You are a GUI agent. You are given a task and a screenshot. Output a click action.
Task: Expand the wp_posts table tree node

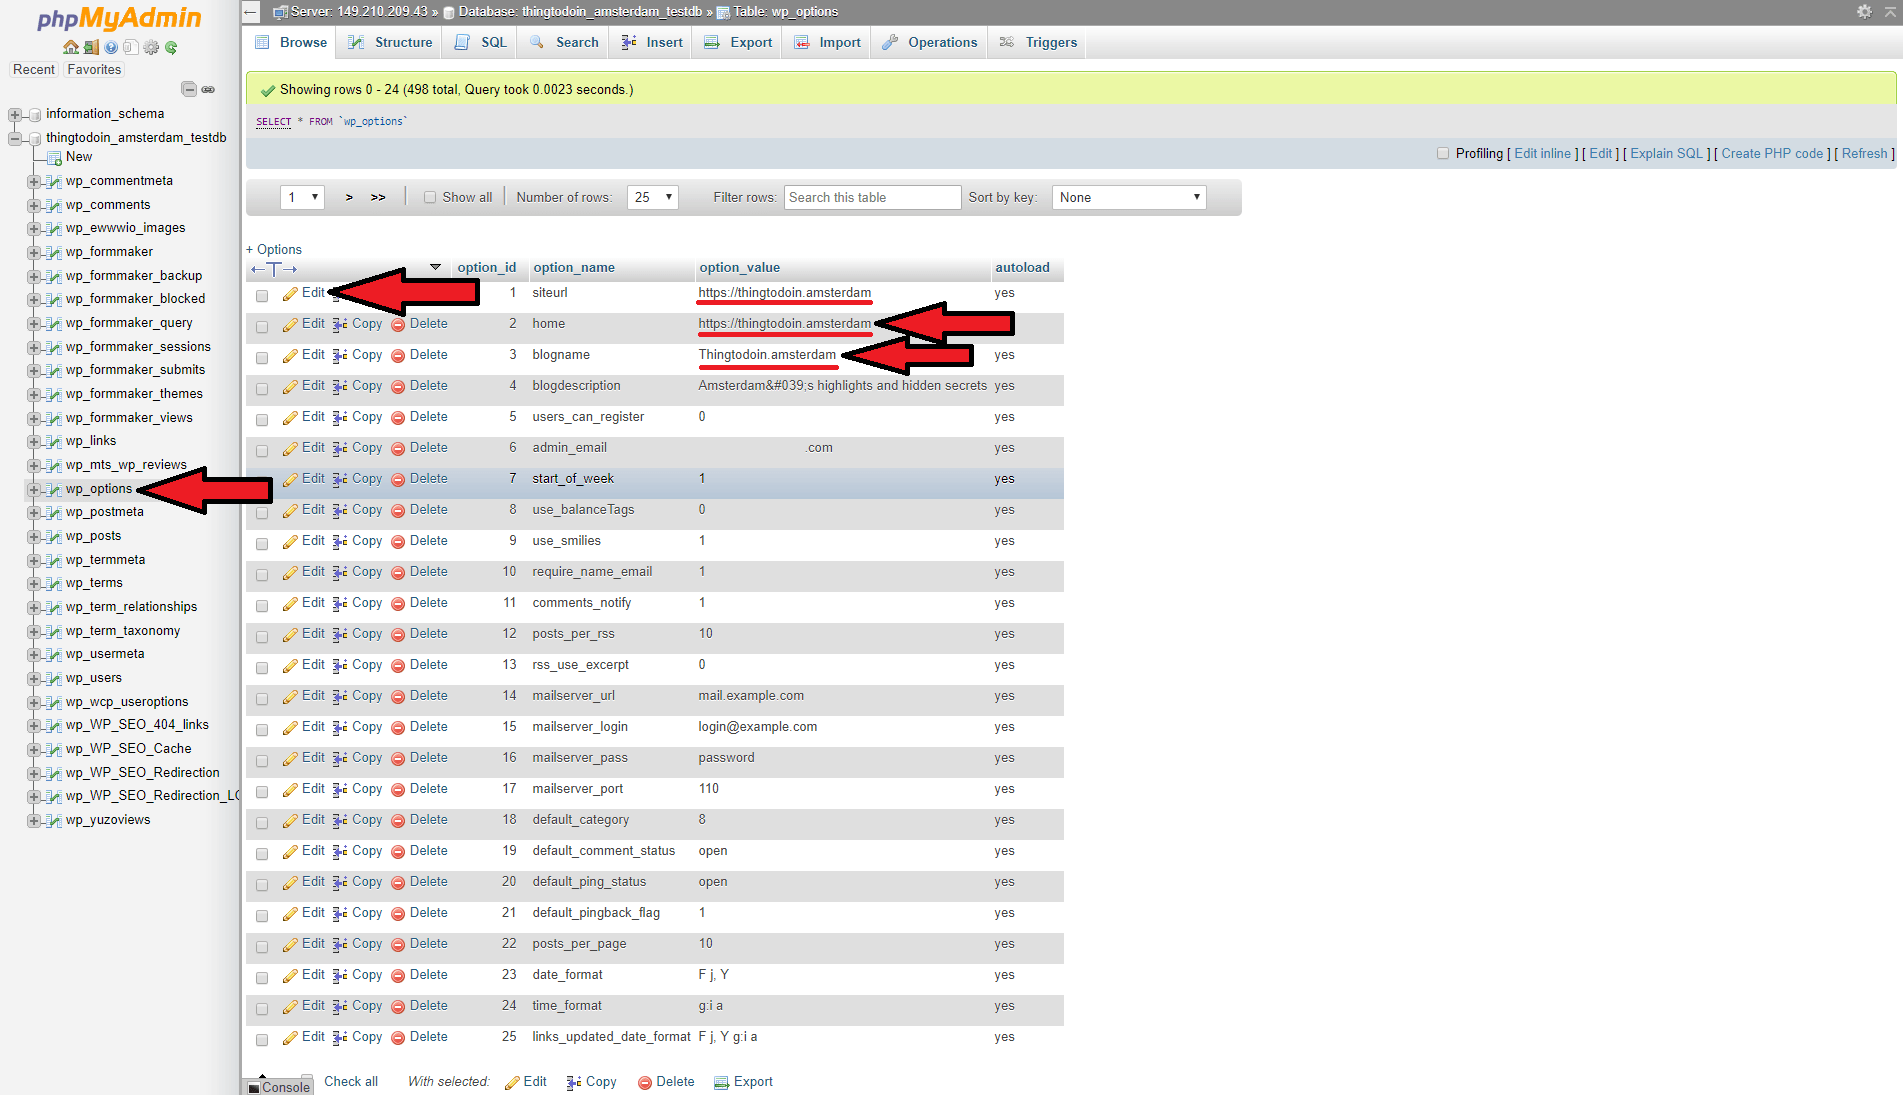(x=34, y=537)
